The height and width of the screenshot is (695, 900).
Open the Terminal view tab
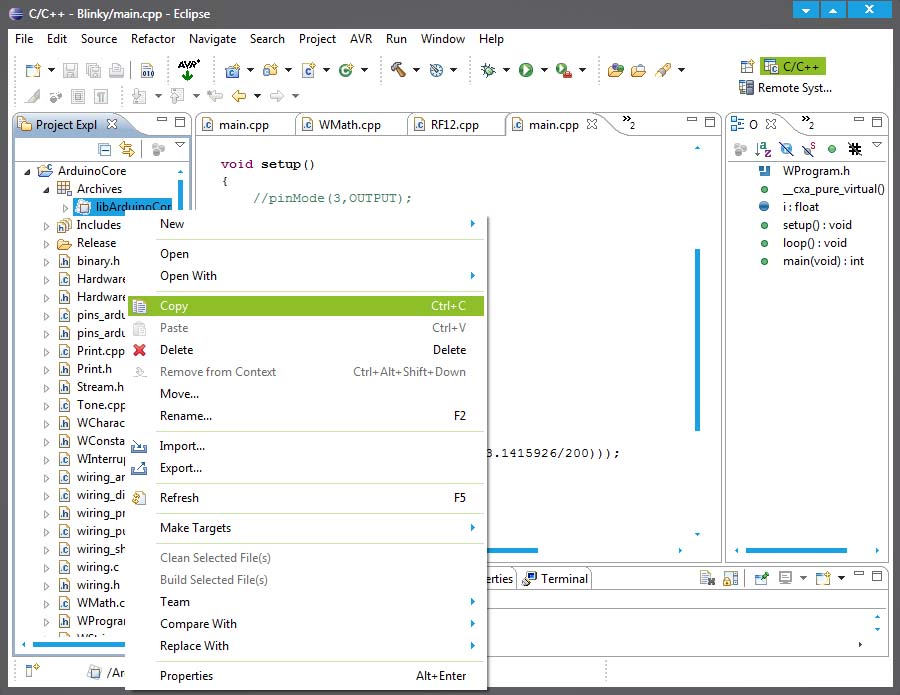(x=555, y=579)
